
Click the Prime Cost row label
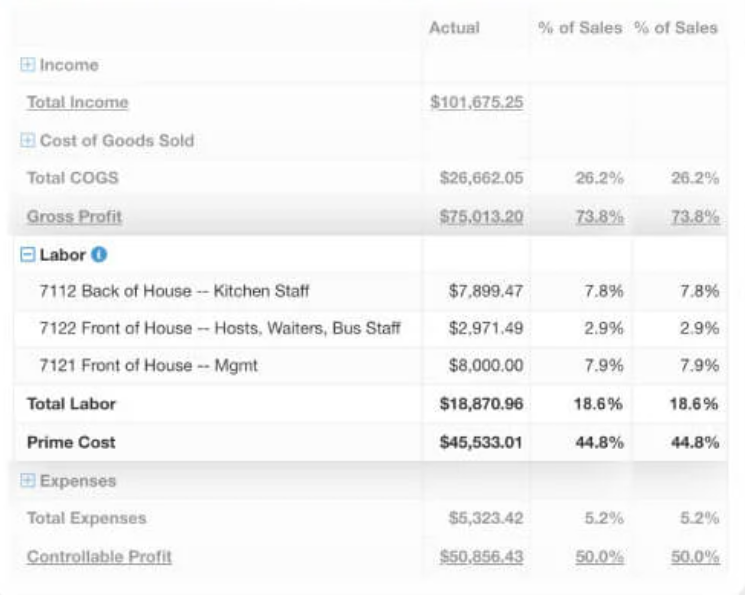tap(71, 442)
